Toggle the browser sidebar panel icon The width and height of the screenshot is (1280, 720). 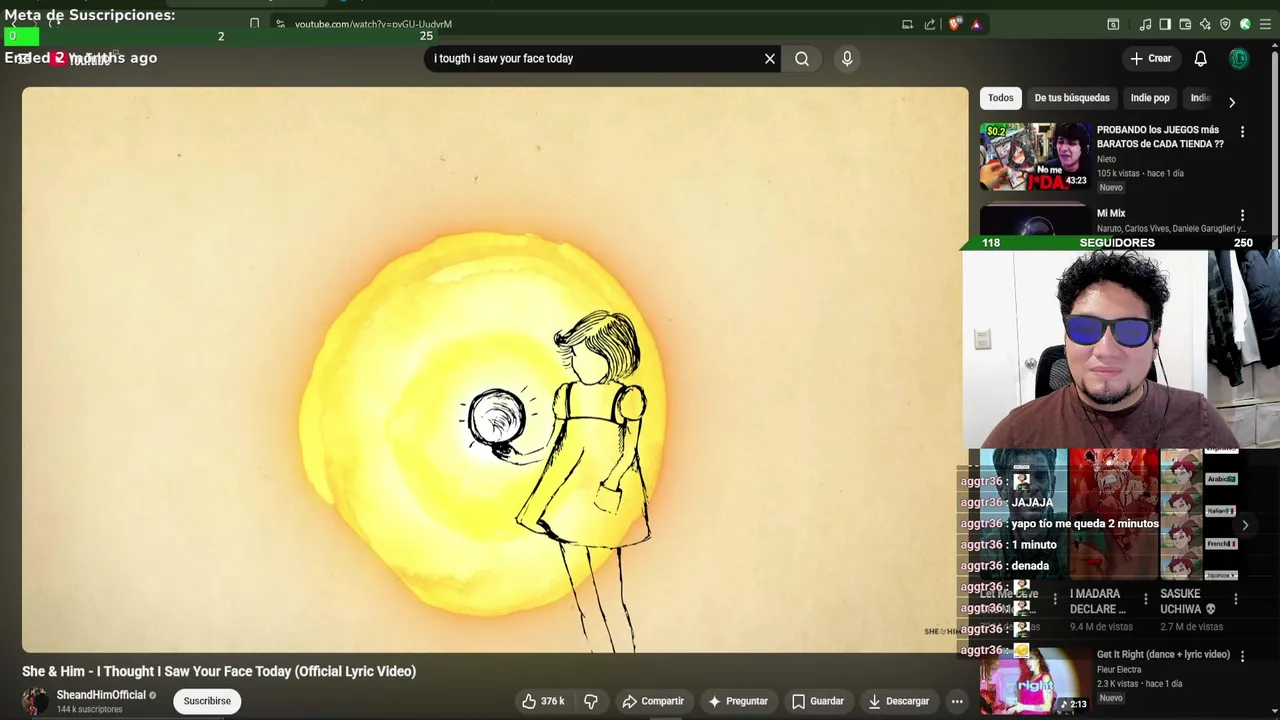tap(1165, 24)
